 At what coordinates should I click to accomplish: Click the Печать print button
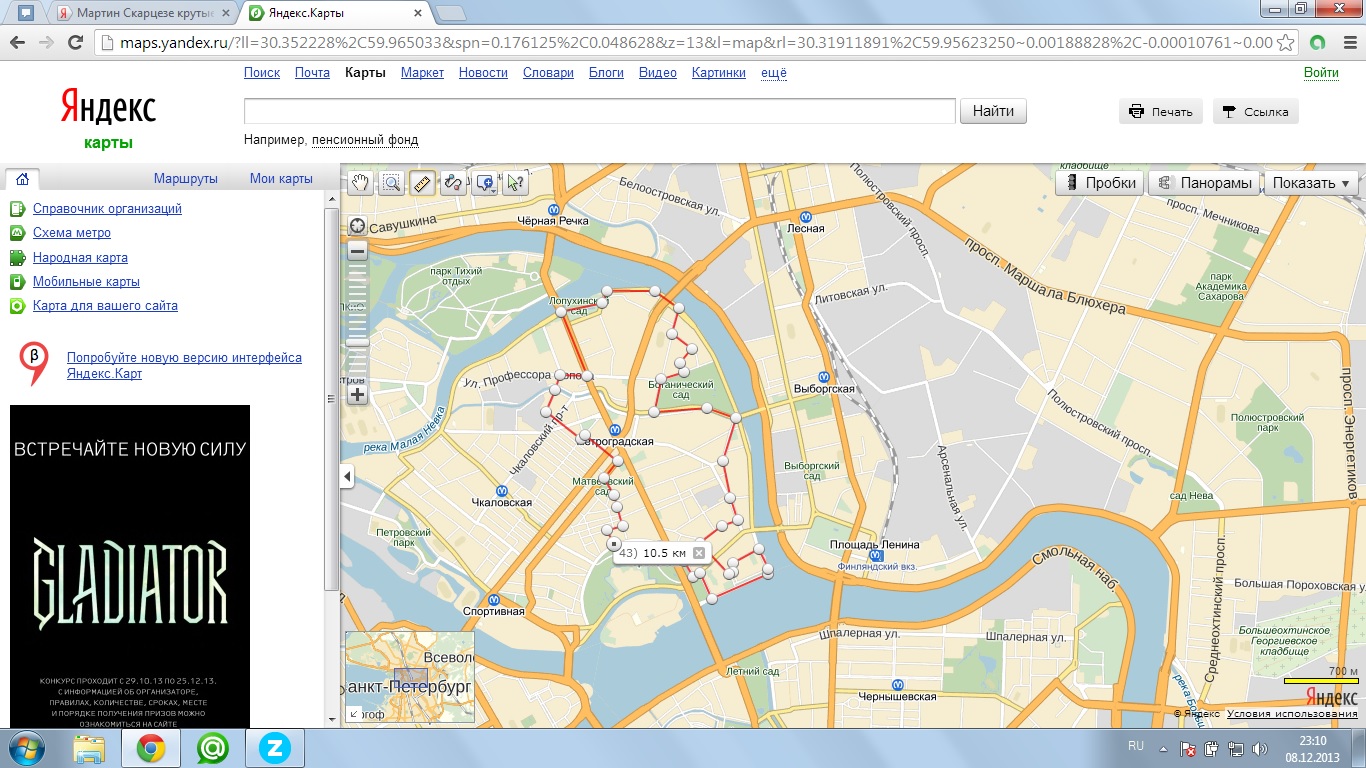[x=1161, y=112]
